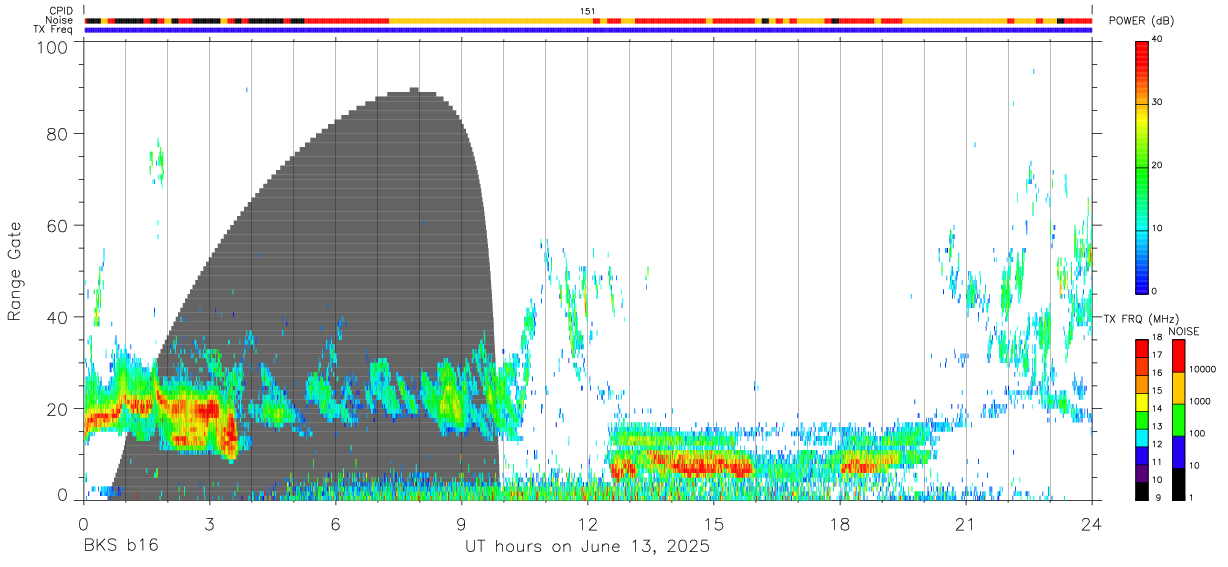Click x-axis tick label '9'

point(461,524)
